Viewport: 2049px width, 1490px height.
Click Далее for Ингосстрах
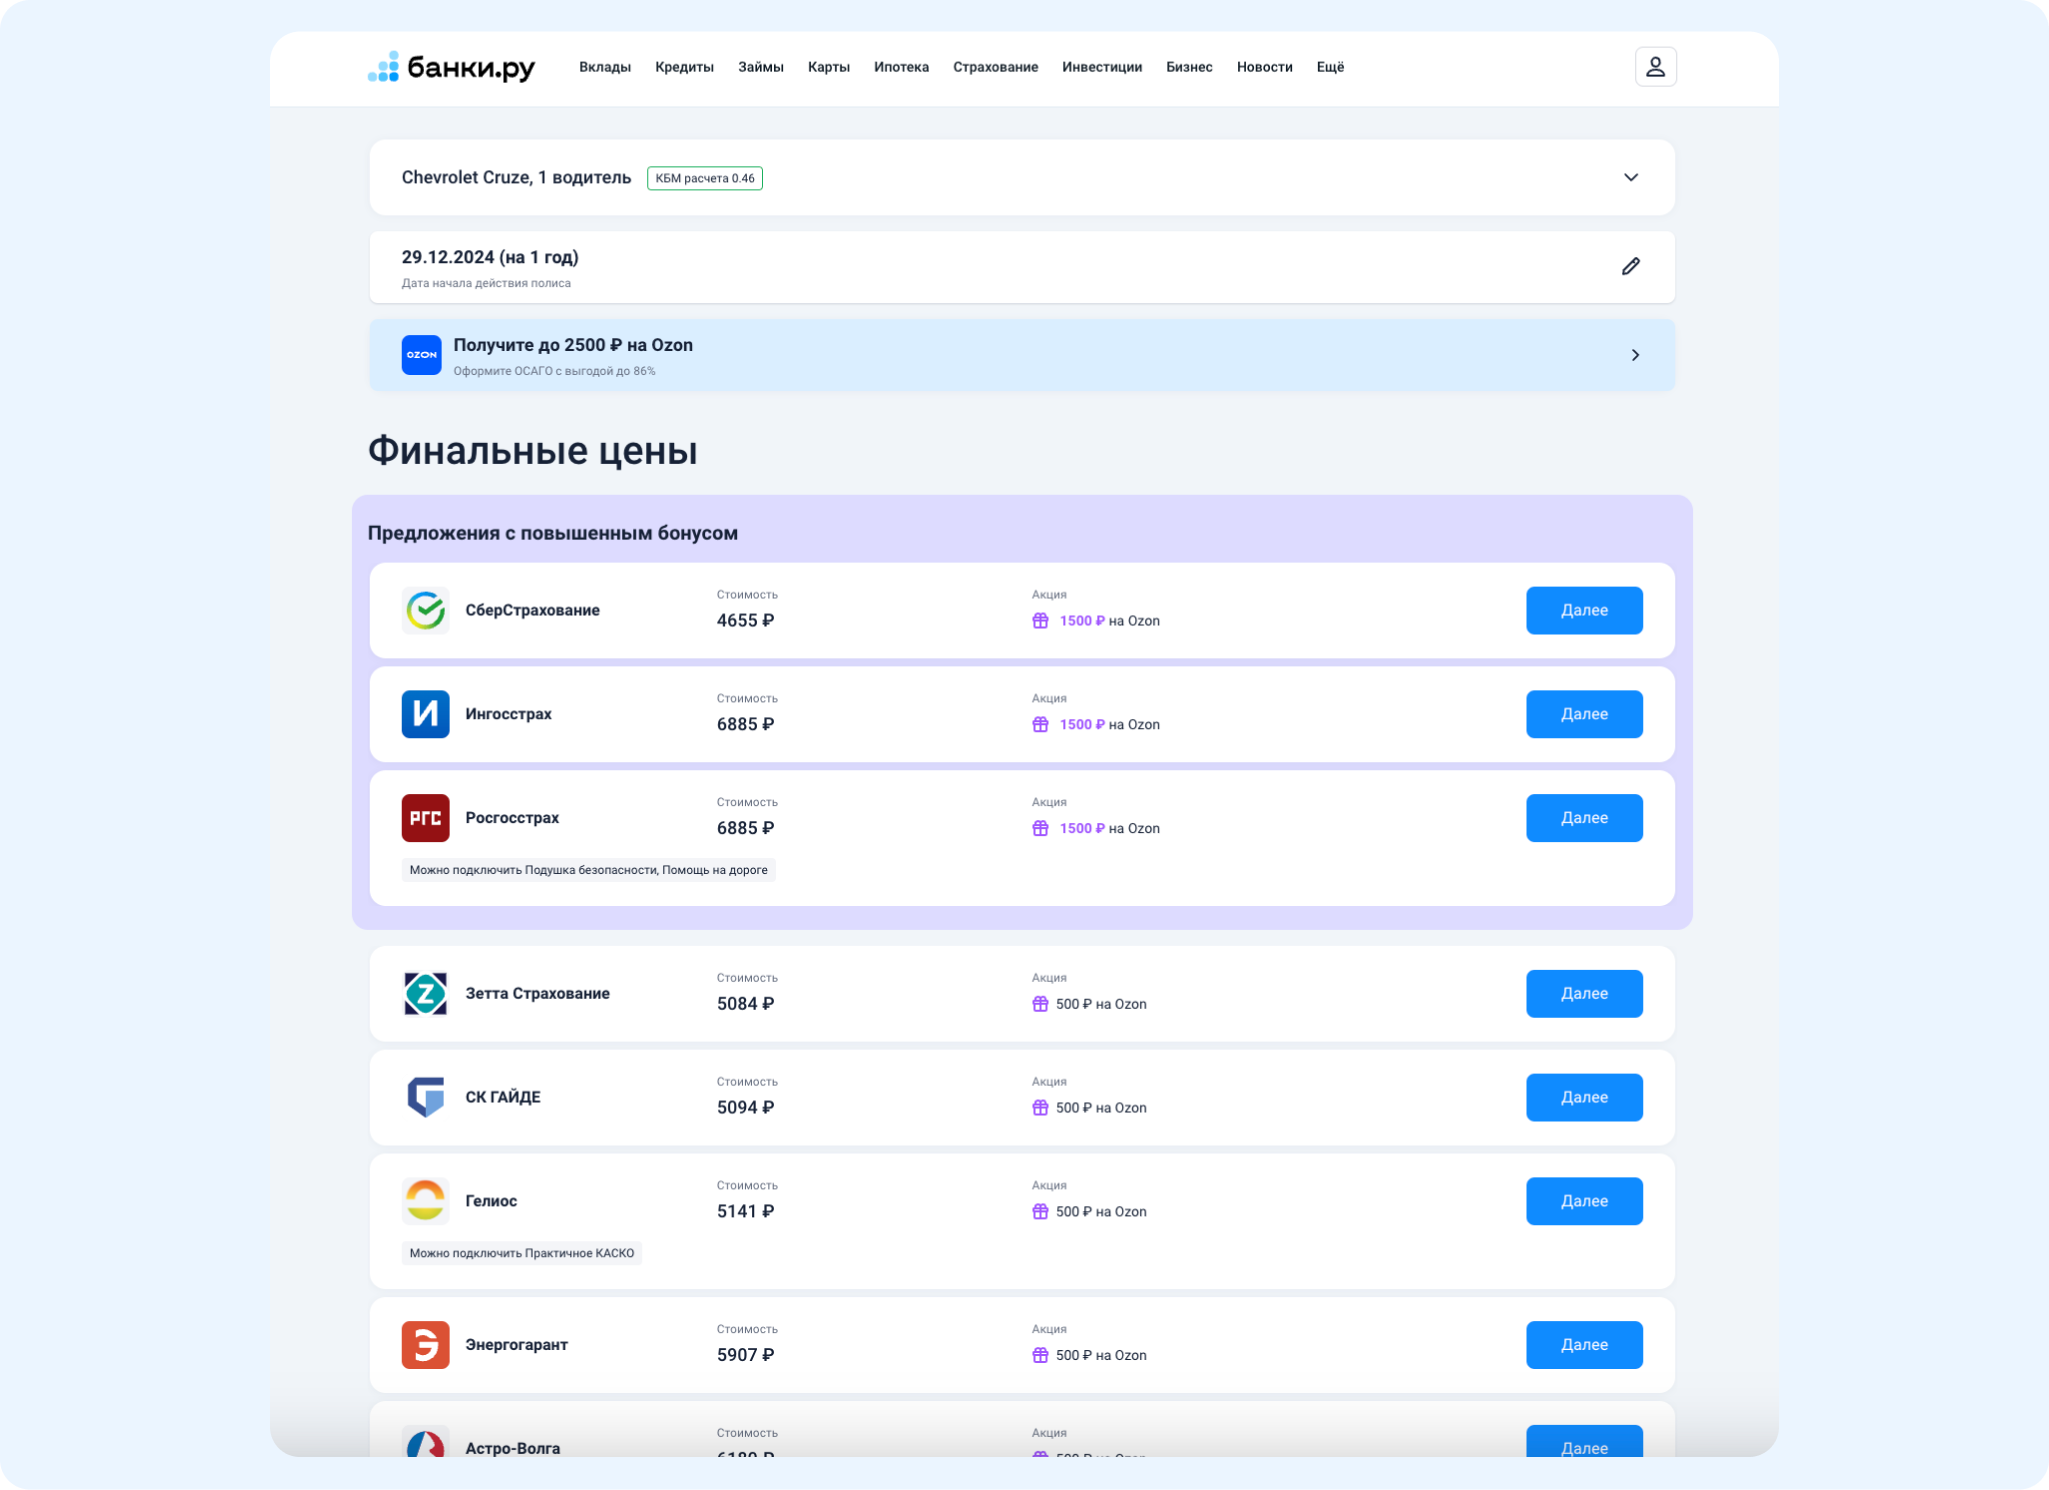point(1584,714)
